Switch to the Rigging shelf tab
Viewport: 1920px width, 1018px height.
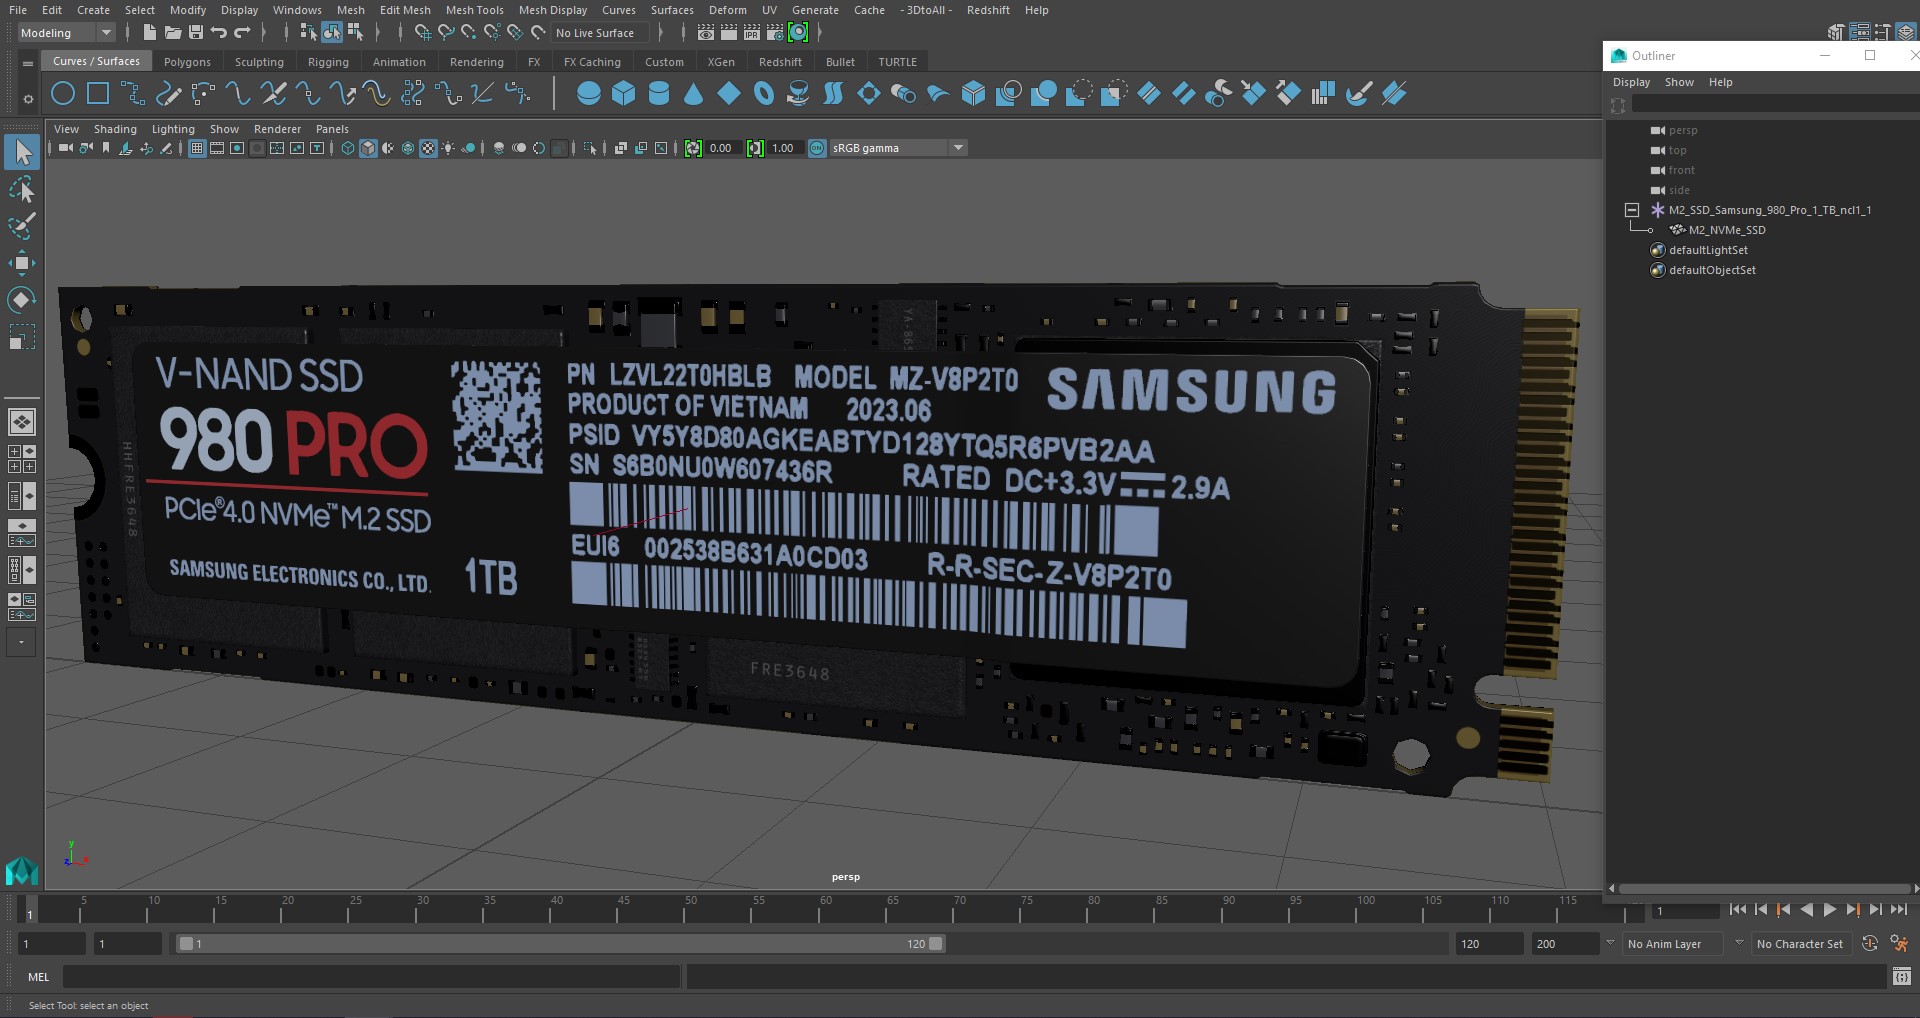coord(328,62)
